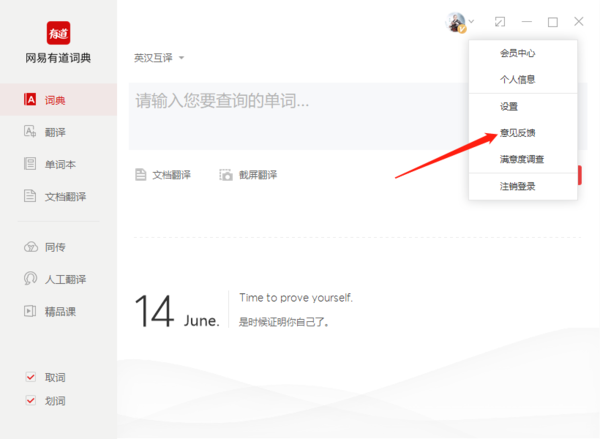
Task: Select 注销登录 to log out
Action: (523, 186)
